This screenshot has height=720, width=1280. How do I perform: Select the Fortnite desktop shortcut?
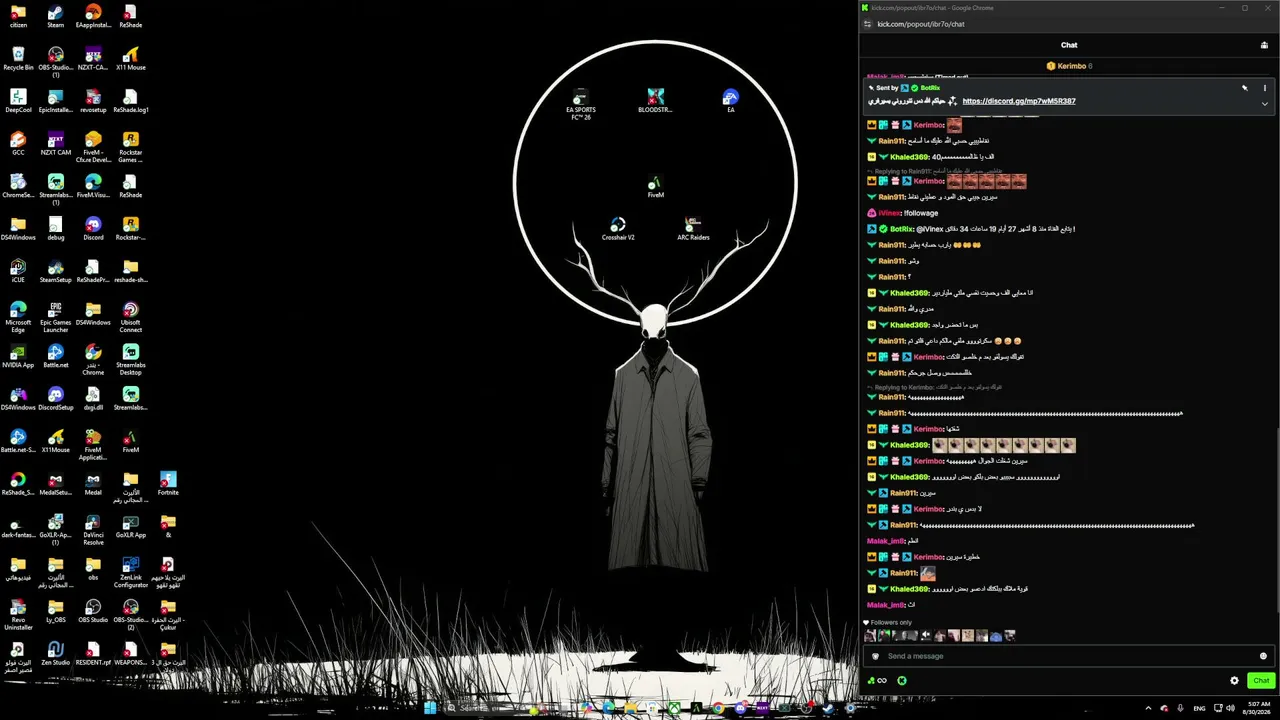coord(168,484)
